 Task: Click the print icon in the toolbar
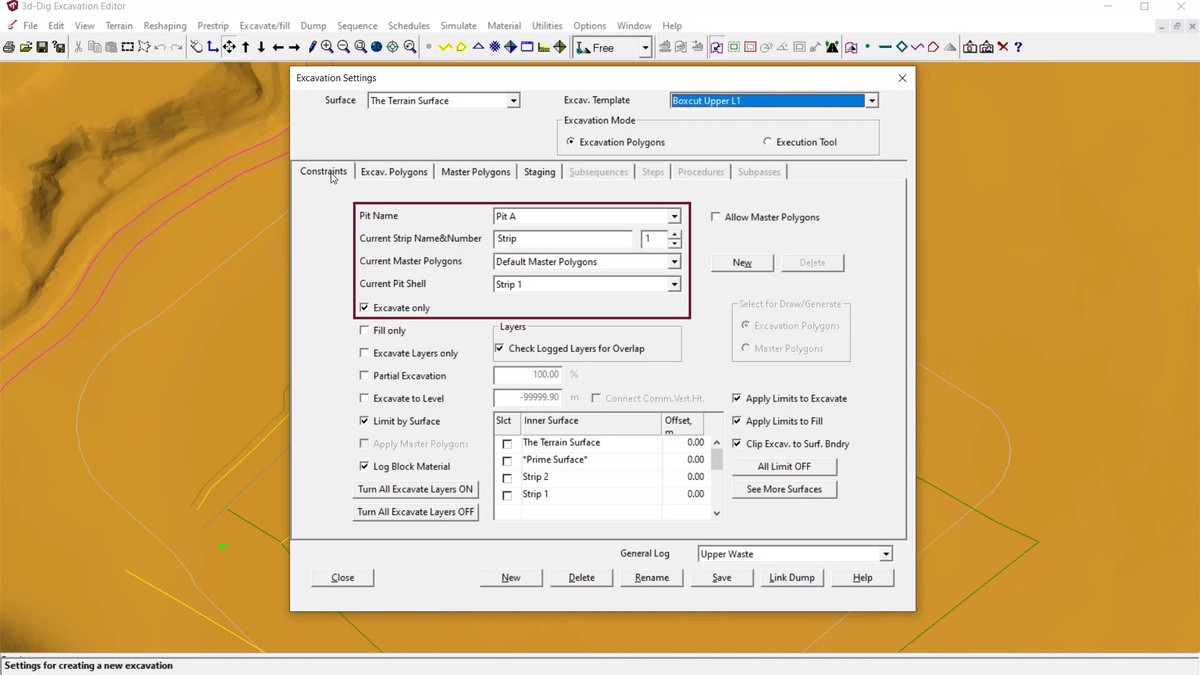click(x=8, y=47)
